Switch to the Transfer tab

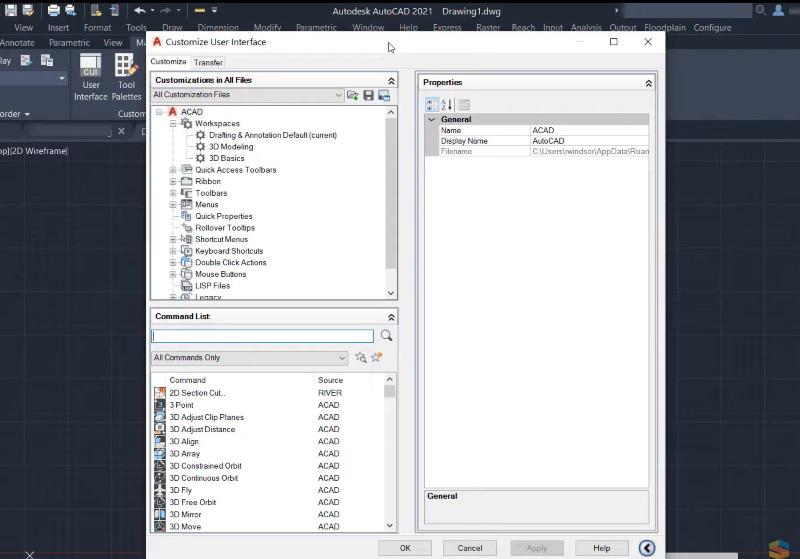[x=208, y=62]
